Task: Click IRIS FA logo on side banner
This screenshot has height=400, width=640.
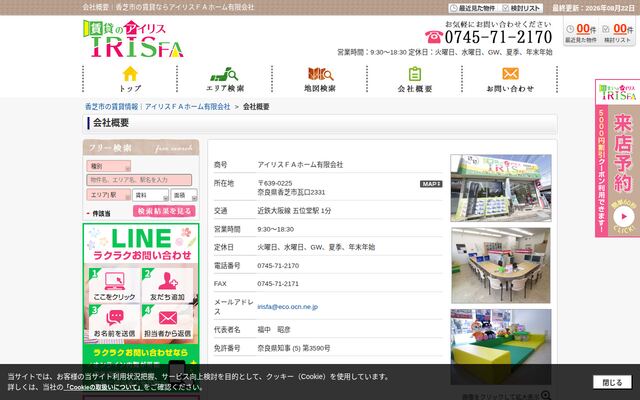Action: coord(617,92)
